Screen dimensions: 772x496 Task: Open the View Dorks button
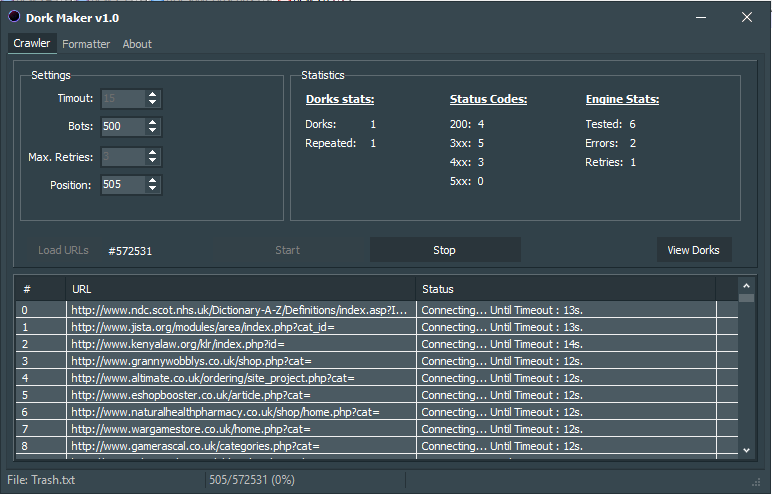click(693, 250)
